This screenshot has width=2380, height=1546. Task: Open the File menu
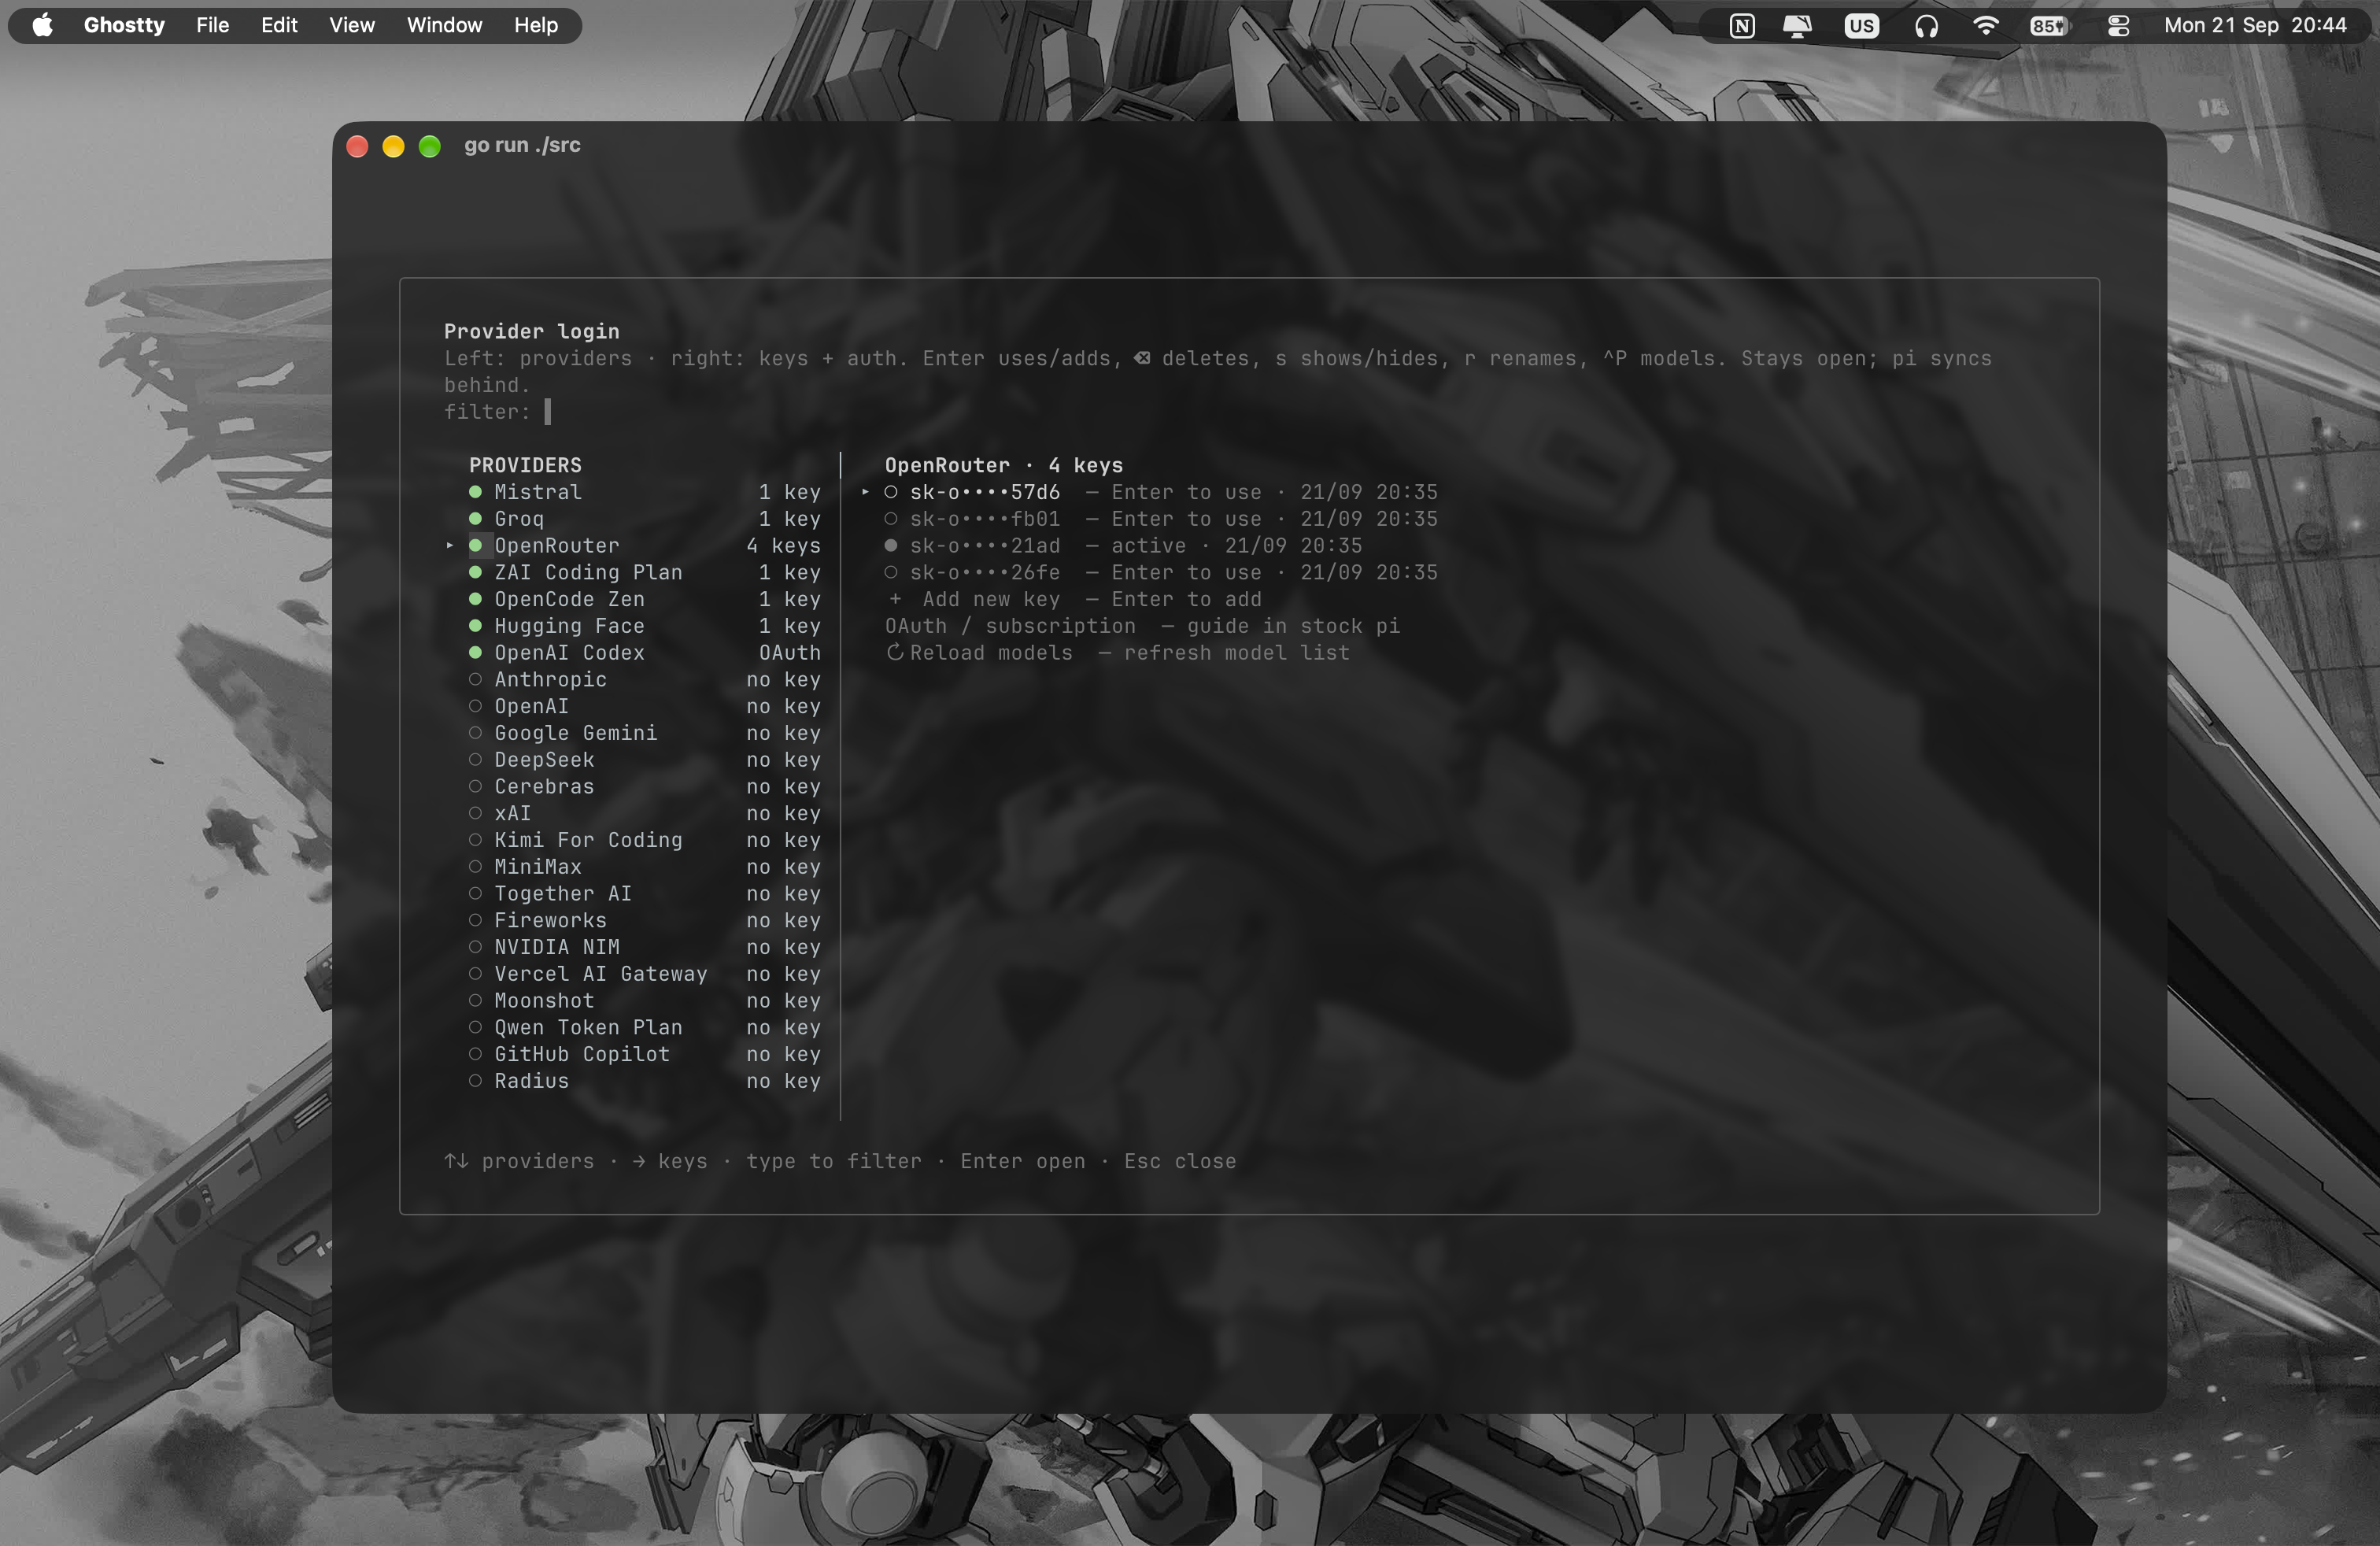point(212,25)
